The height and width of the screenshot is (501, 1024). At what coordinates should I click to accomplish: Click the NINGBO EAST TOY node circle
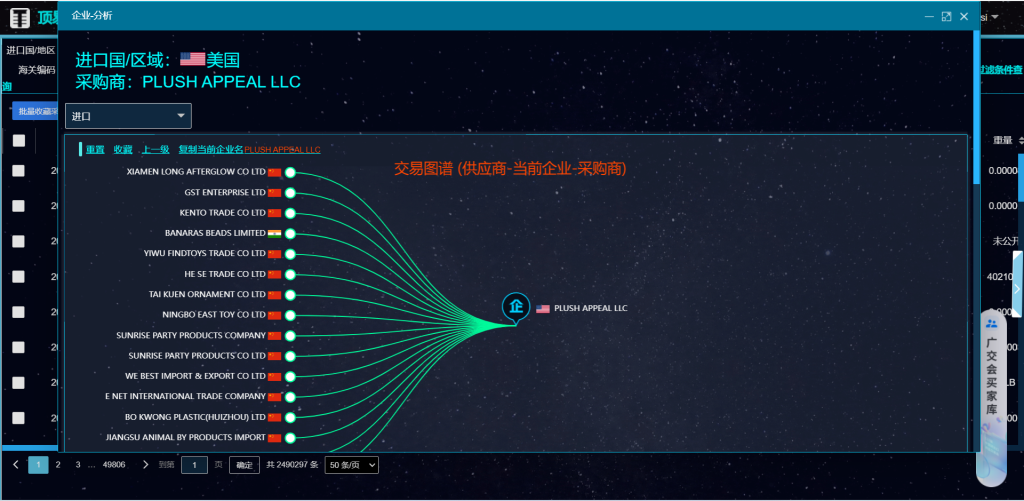point(290,315)
